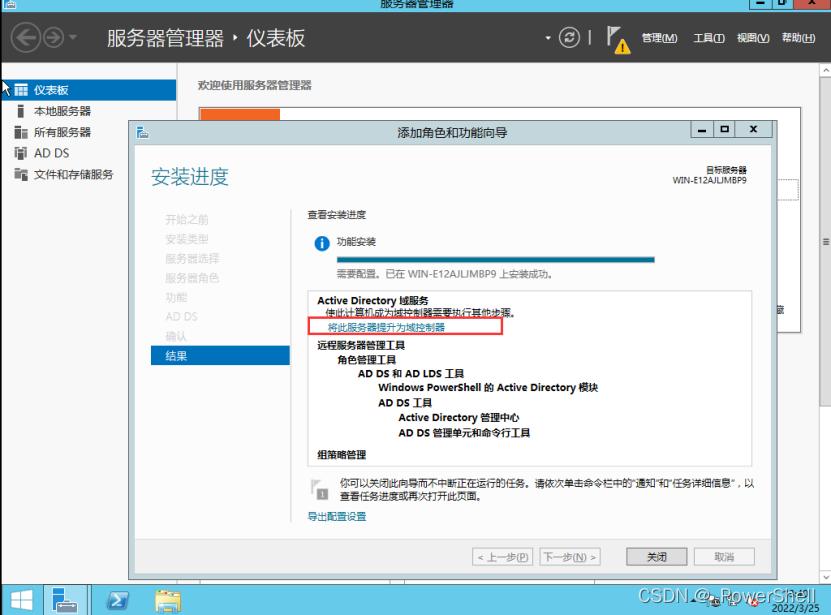Image resolution: width=831 pixels, height=615 pixels.
Task: Go forward with the right arrow button
Action: (x=54, y=38)
